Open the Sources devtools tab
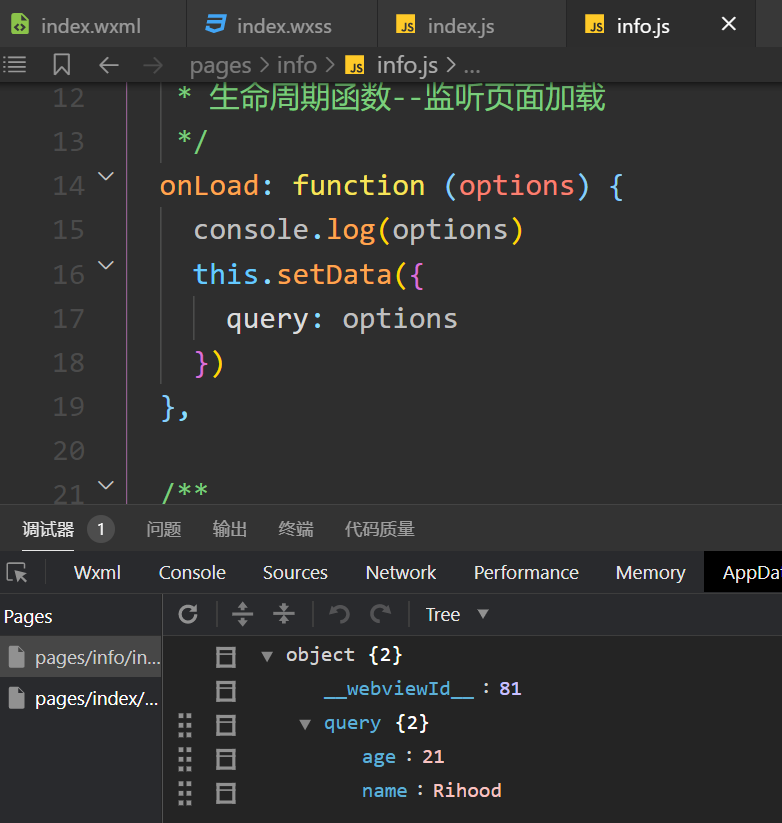The height and width of the screenshot is (823, 782). (295, 573)
